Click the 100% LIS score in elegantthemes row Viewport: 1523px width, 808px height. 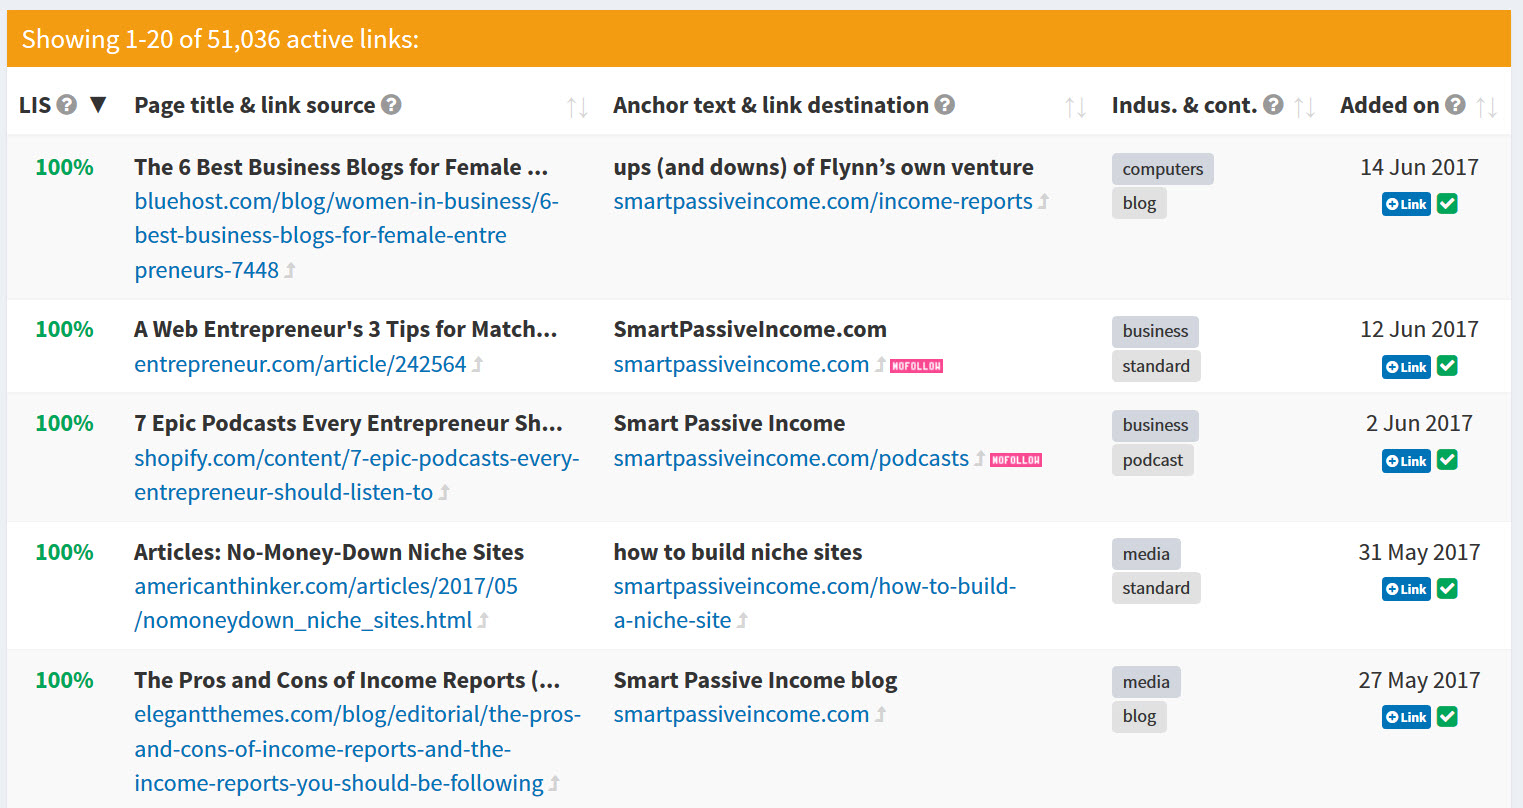[64, 680]
